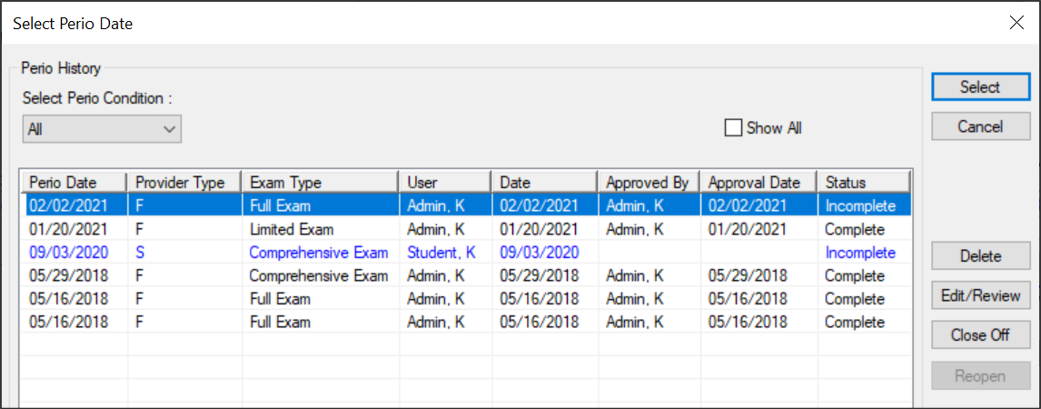
Task: Sort by Perio Date column header
Action: point(75,182)
